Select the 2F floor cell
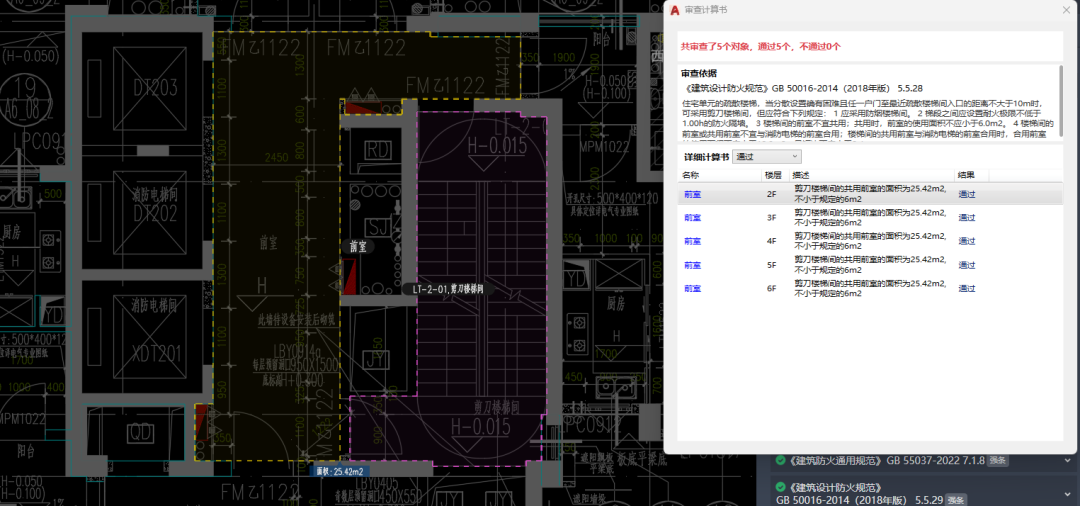Viewport: 1080px width, 506px height. (771, 194)
